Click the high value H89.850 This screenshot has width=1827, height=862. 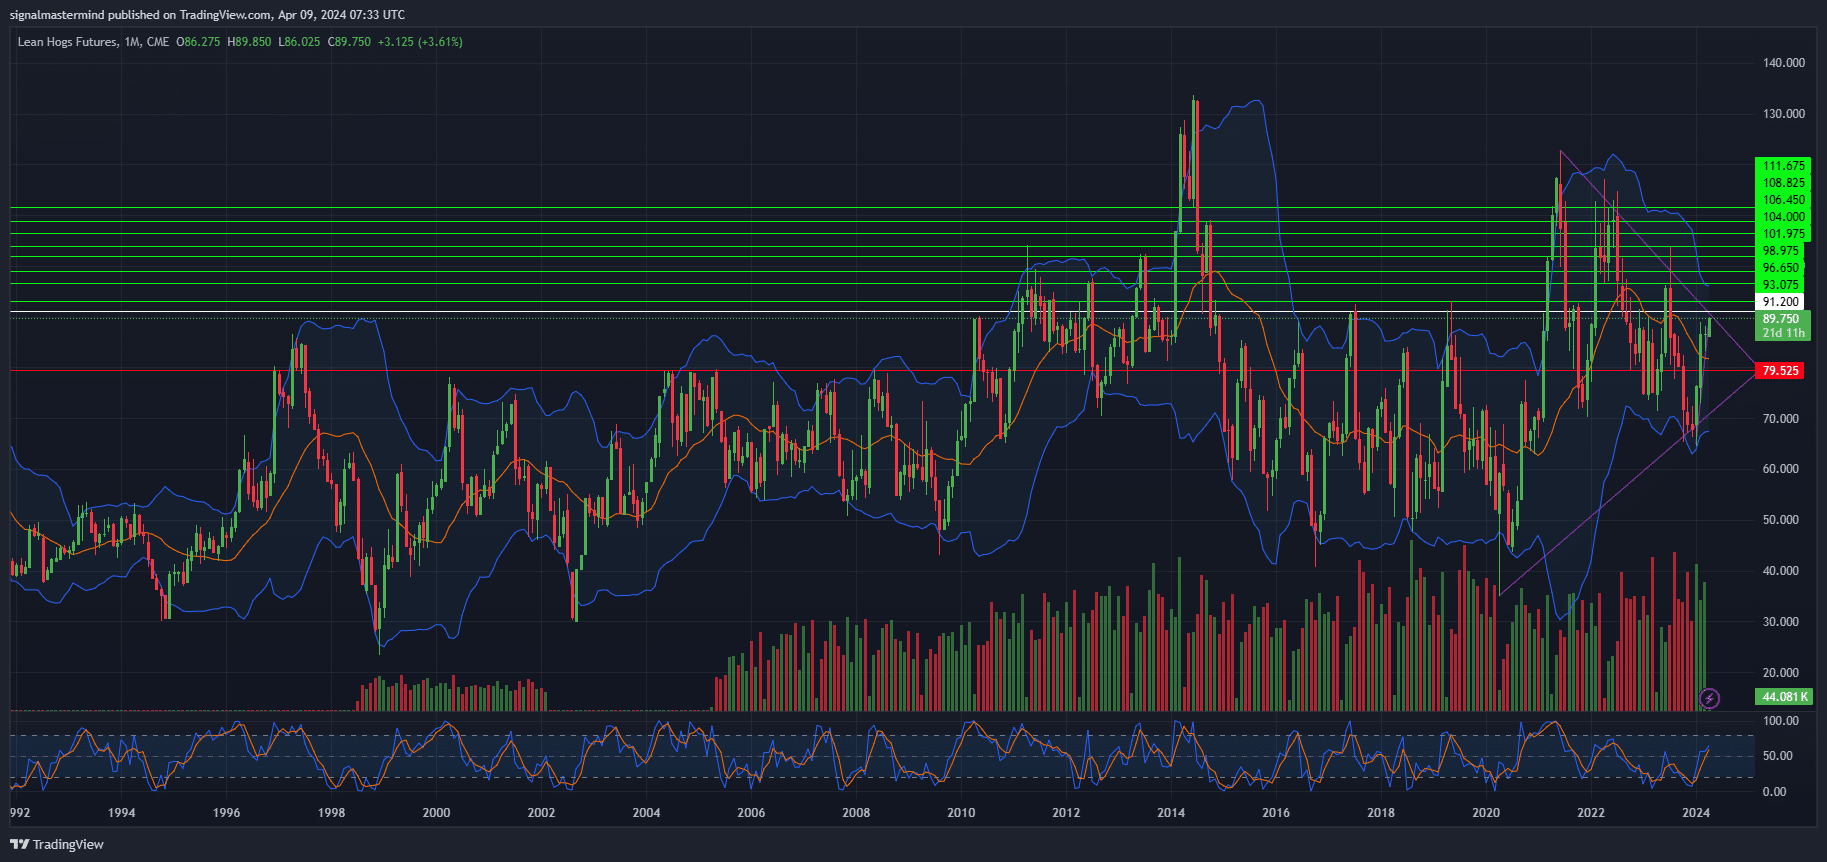tap(249, 42)
